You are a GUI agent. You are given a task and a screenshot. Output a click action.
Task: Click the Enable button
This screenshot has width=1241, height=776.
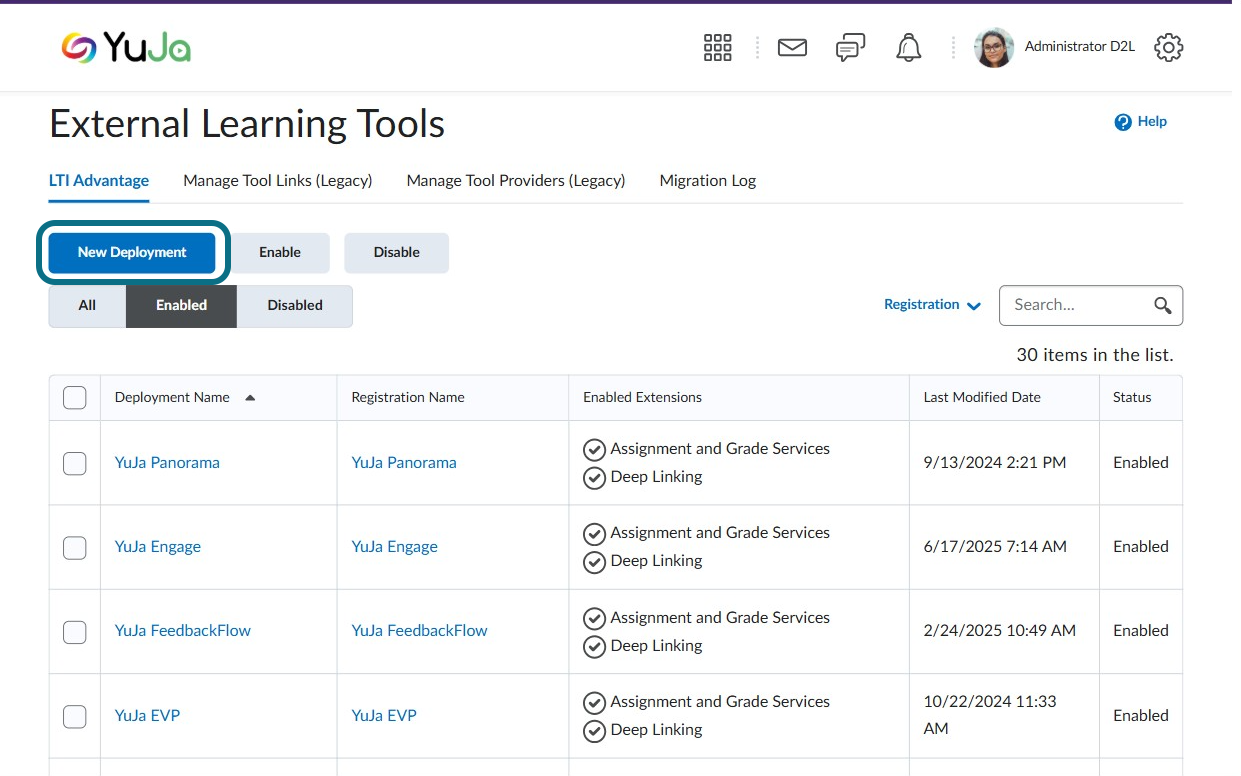280,253
